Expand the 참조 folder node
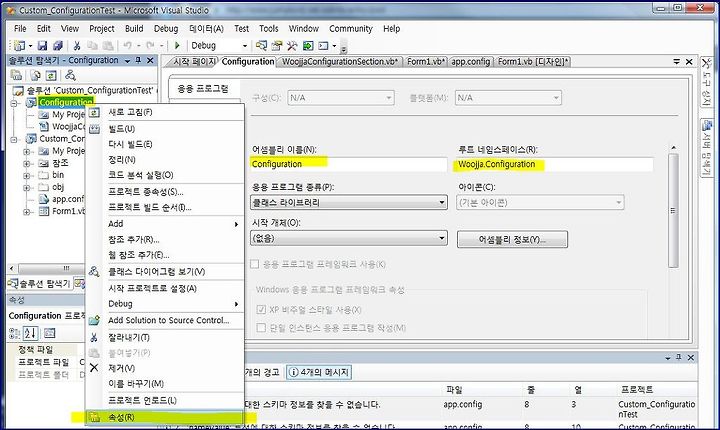This screenshot has width=720, height=430. point(27,163)
